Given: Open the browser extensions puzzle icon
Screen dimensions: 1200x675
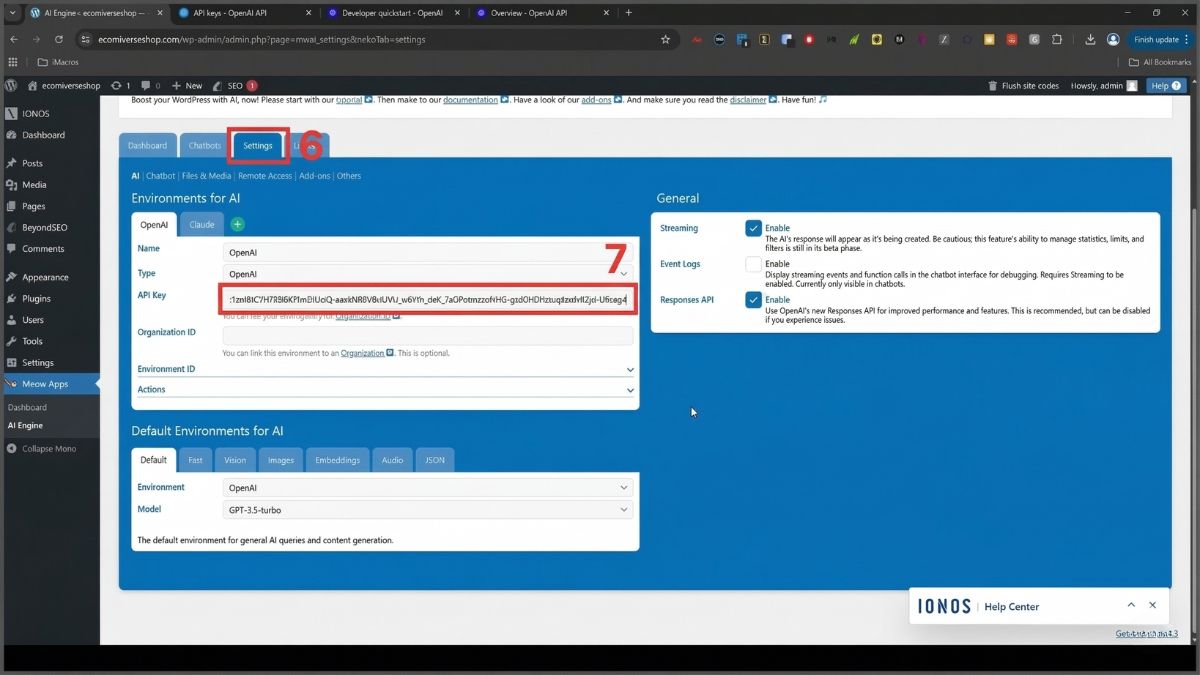Looking at the screenshot, I should tap(1057, 39).
